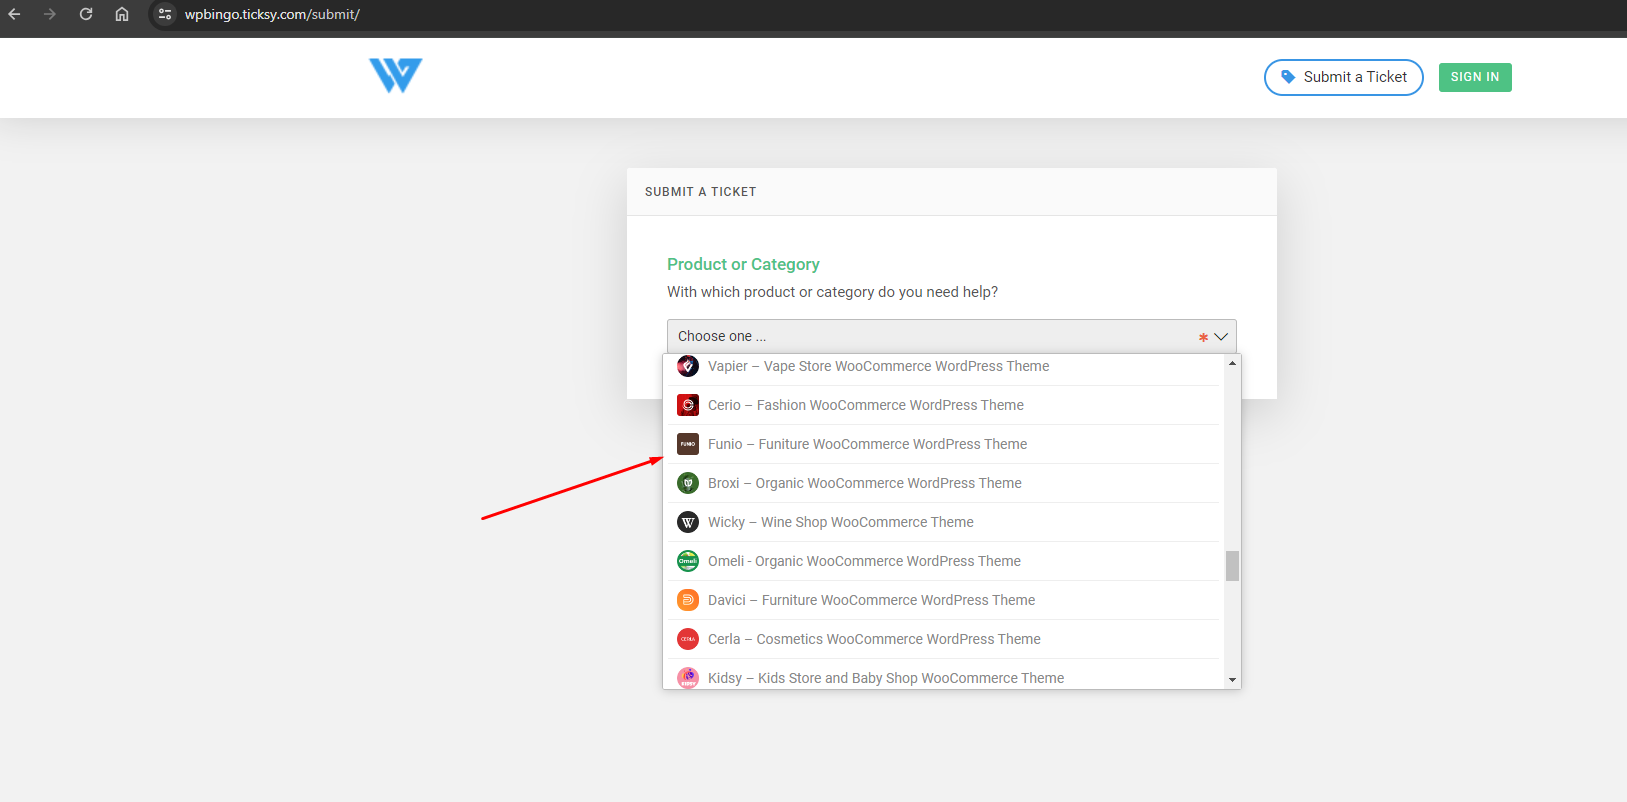Click the address bar URL wpbingo.ticksy.com/submit/
Screen dimensions: 1627x802
tap(272, 14)
